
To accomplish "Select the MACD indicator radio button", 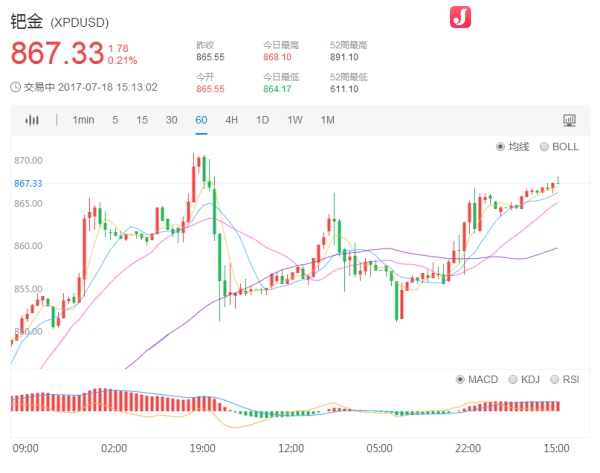I will tap(460, 379).
